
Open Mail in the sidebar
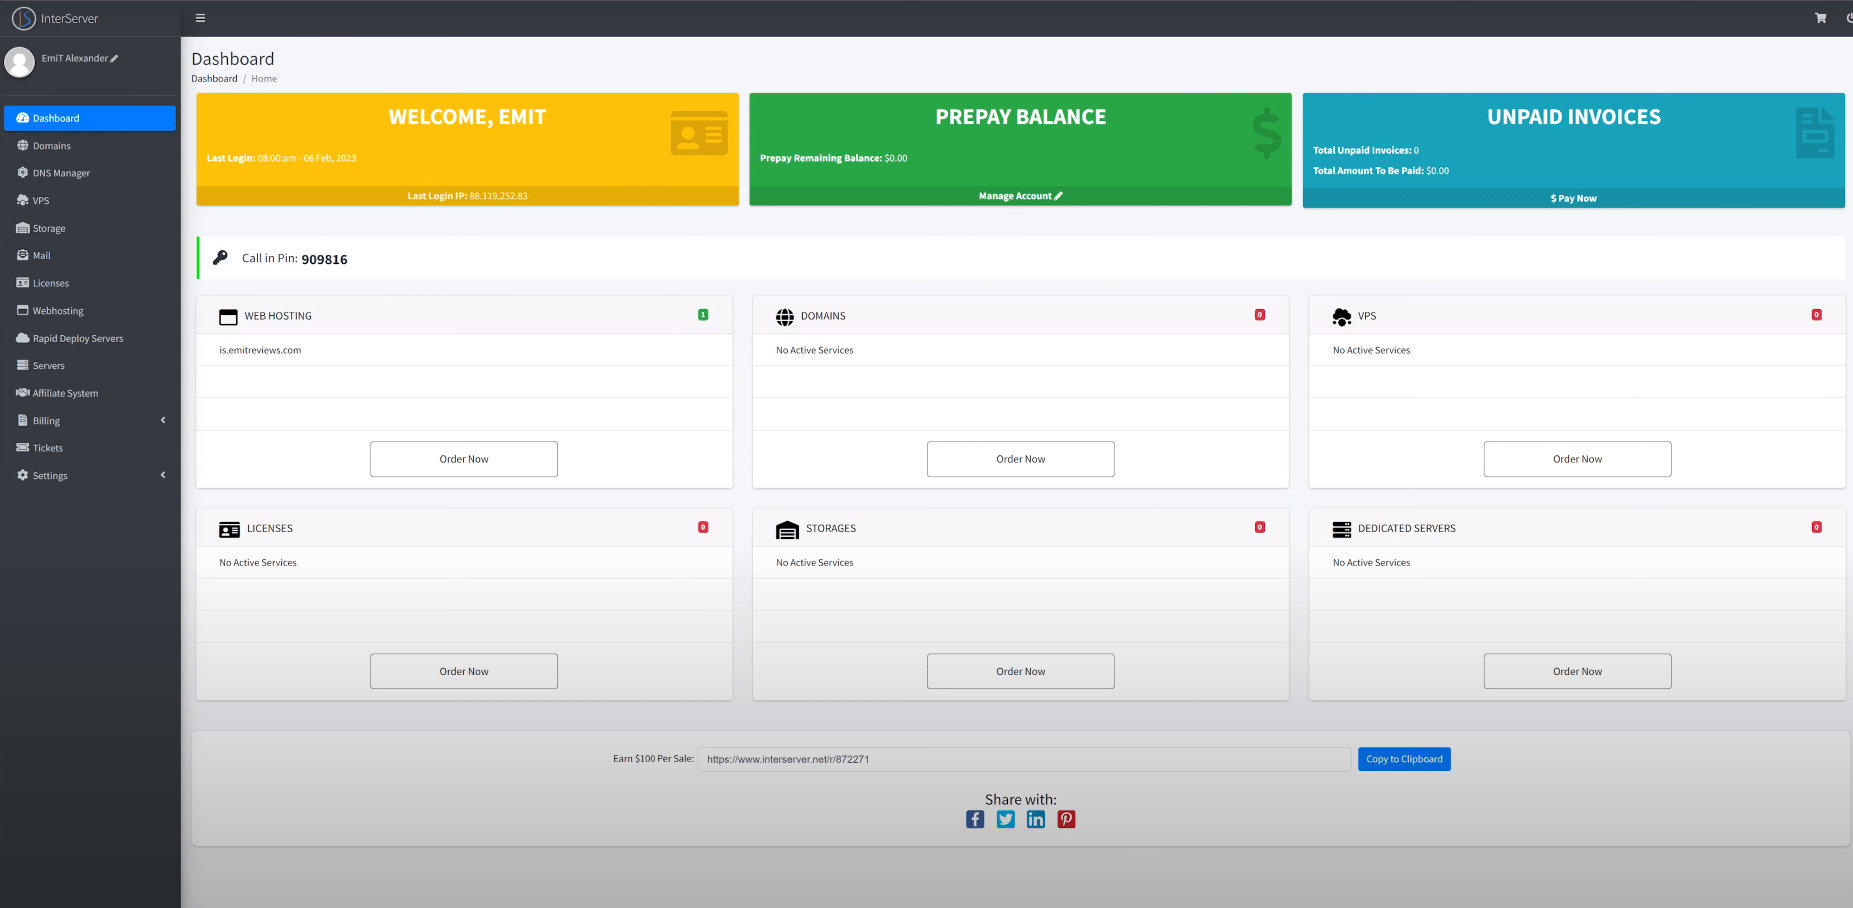(90, 256)
